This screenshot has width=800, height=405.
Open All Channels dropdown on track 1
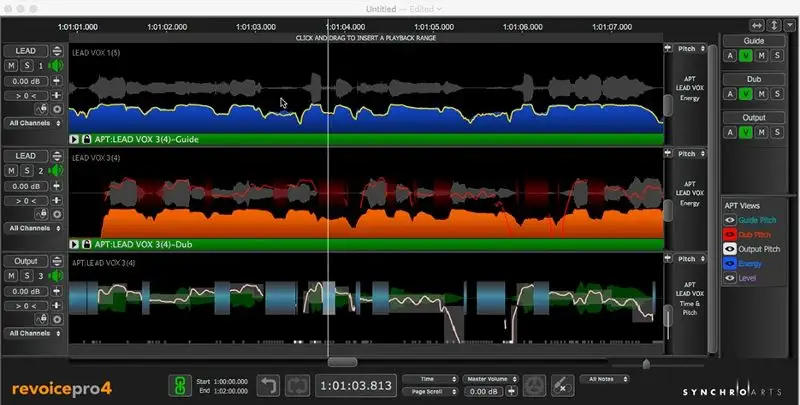coord(33,123)
